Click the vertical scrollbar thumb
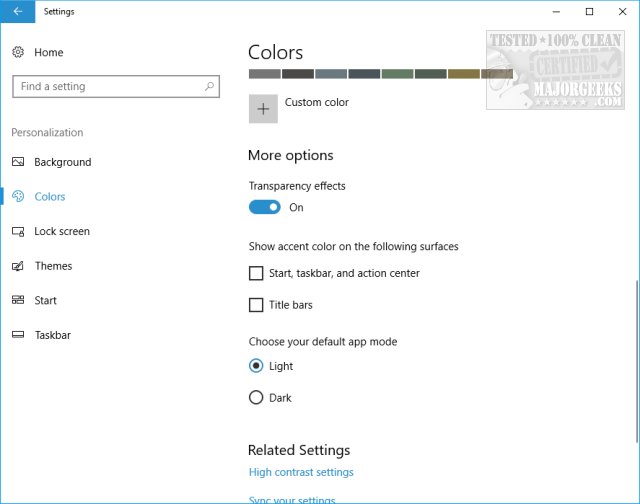This screenshot has height=504, width=640. point(637,361)
